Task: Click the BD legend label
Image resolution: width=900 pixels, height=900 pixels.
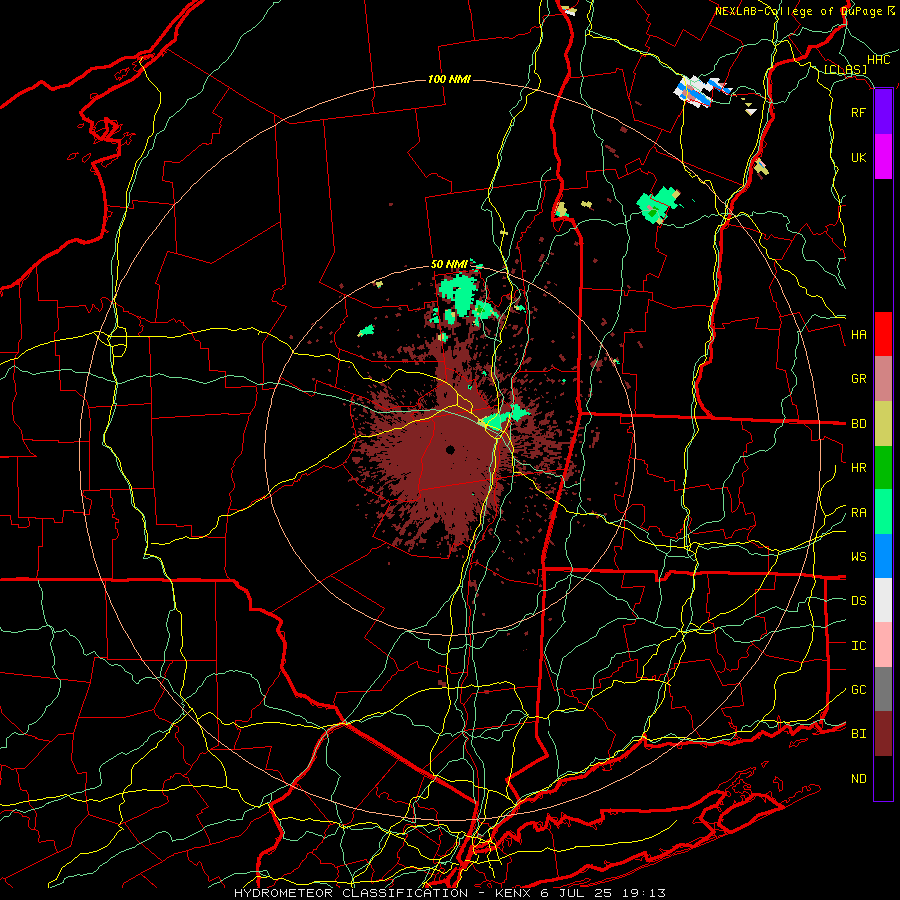Action: pos(858,424)
